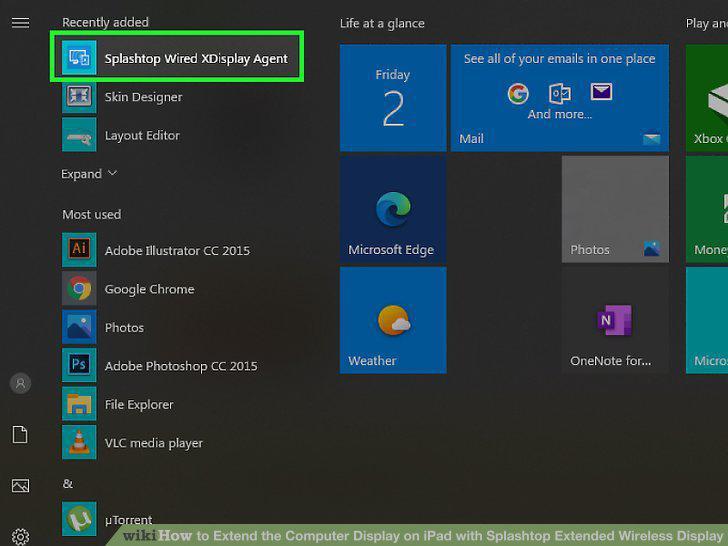
Task: Click 'See all of your emails' text
Action: coord(559,58)
